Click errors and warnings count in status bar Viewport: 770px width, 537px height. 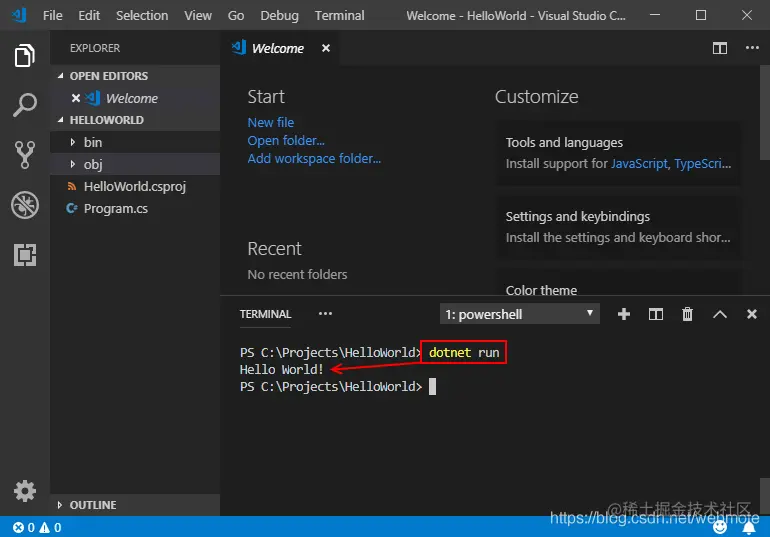(x=37, y=528)
